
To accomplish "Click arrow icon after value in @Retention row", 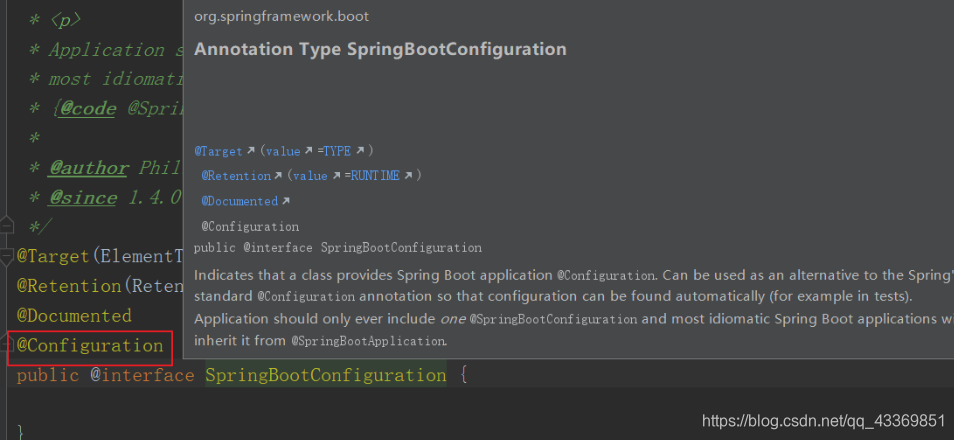I will [335, 175].
